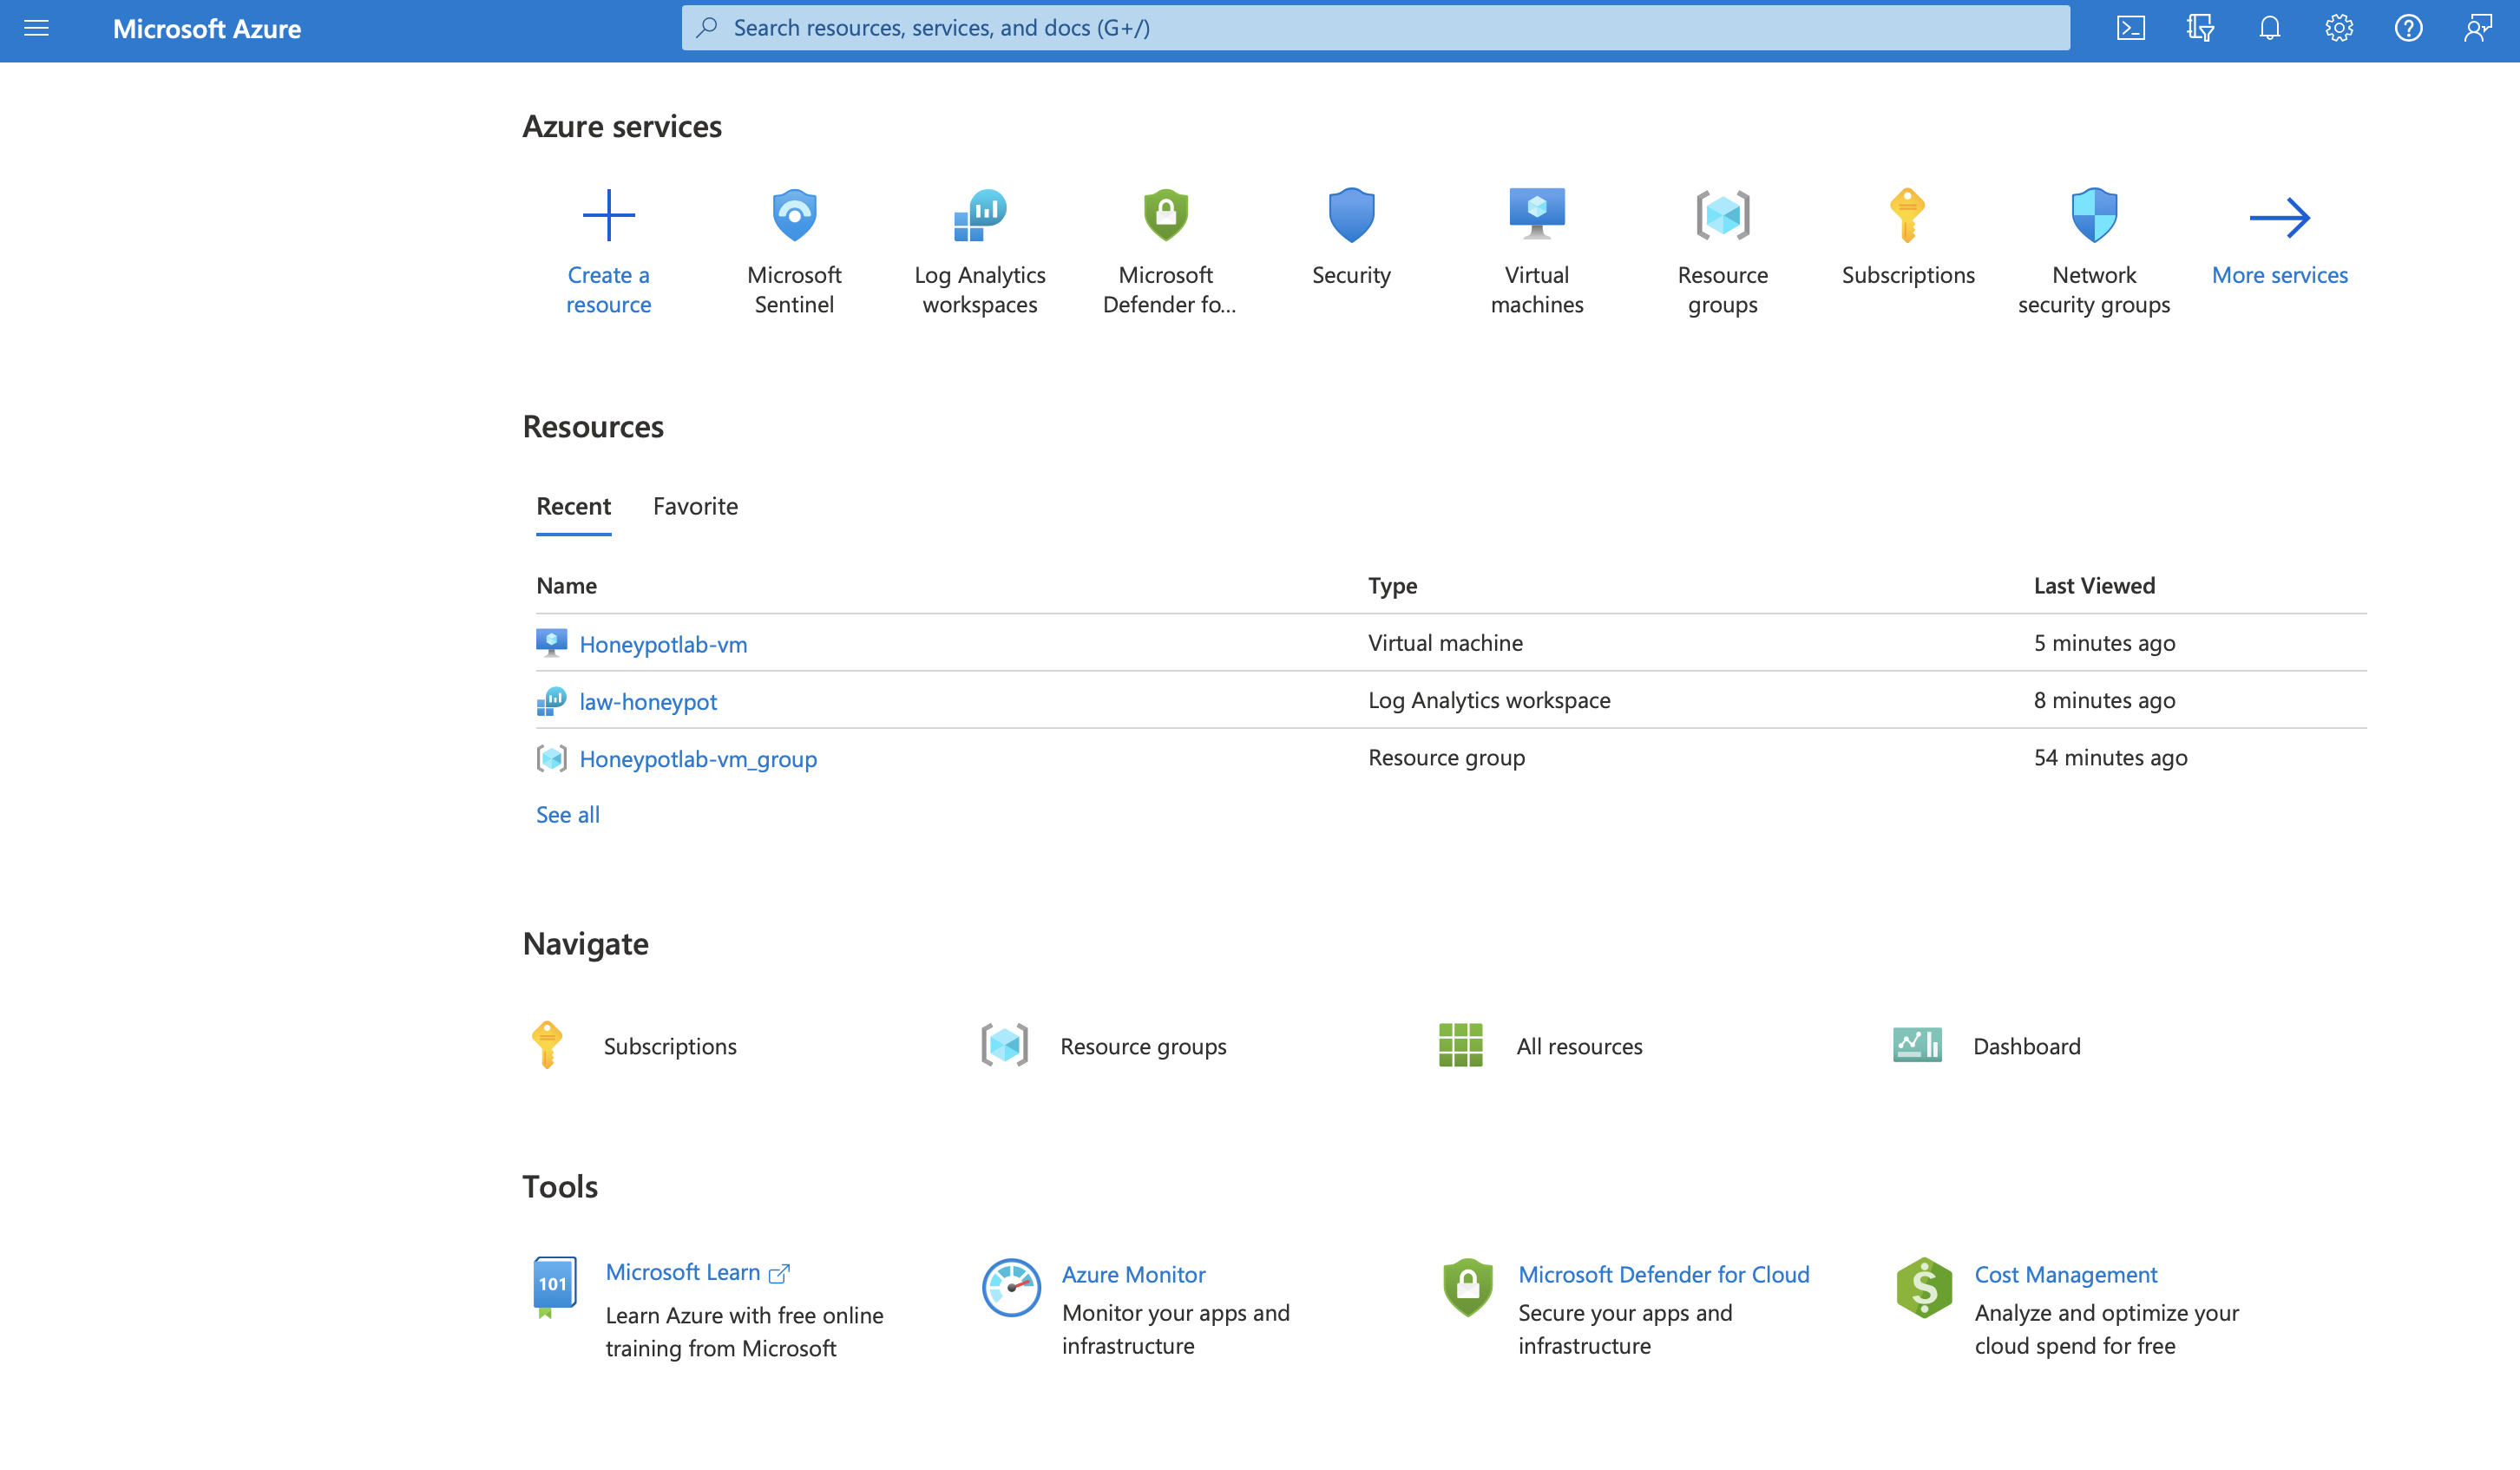Image resolution: width=2520 pixels, height=1470 pixels.
Task: Click the More services label
Action: click(x=2279, y=275)
